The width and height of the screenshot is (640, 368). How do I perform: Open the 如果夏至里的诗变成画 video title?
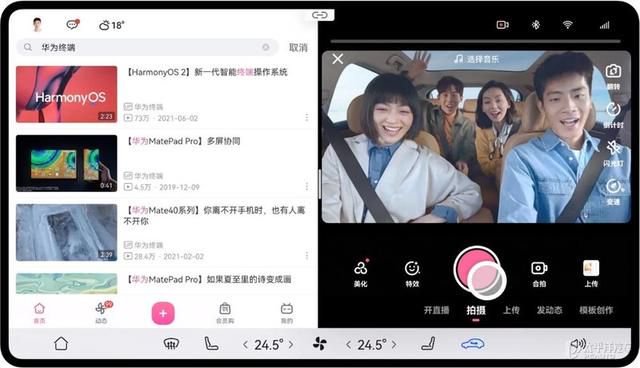208,279
